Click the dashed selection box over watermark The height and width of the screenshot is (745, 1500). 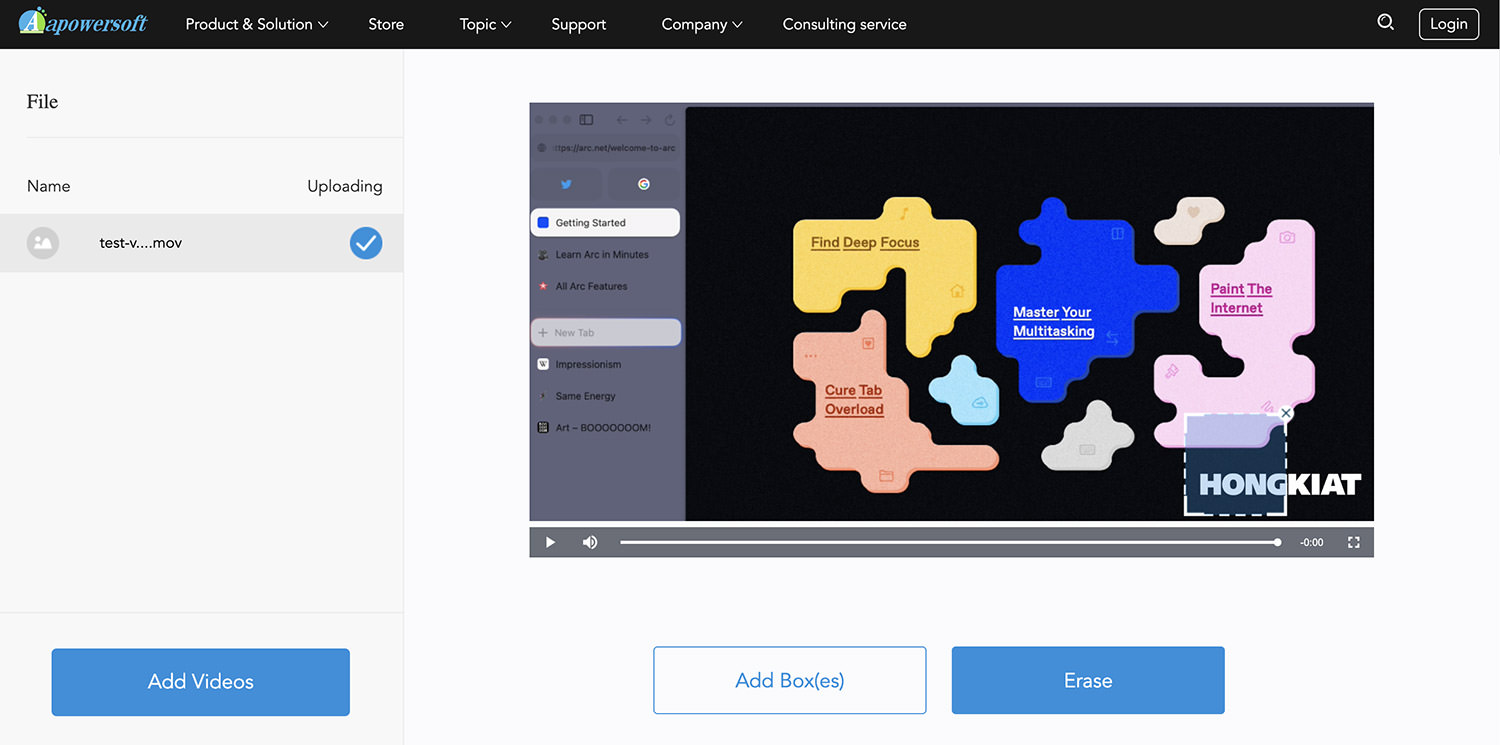click(1235, 465)
